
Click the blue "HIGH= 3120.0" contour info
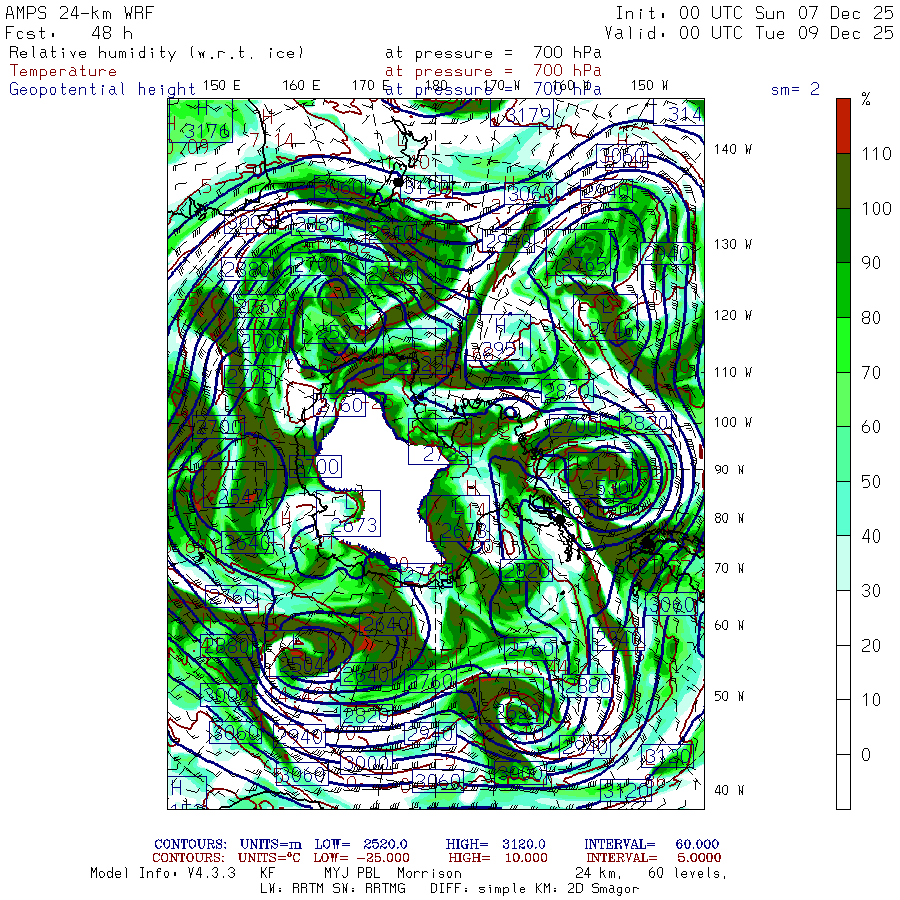point(495,844)
